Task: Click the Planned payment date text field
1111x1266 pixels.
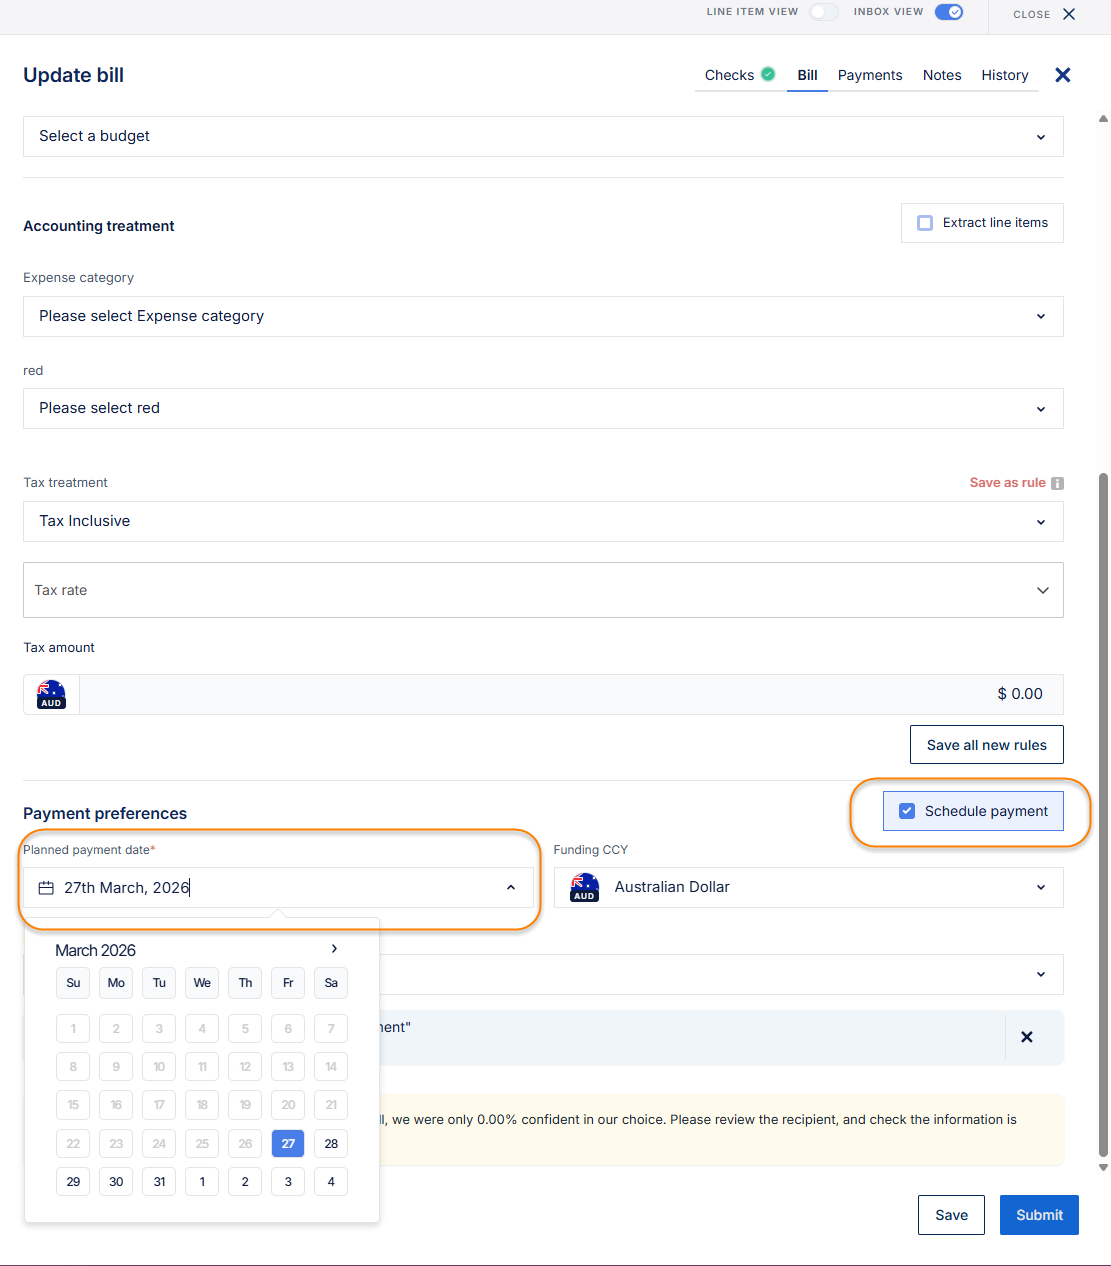Action: [278, 888]
